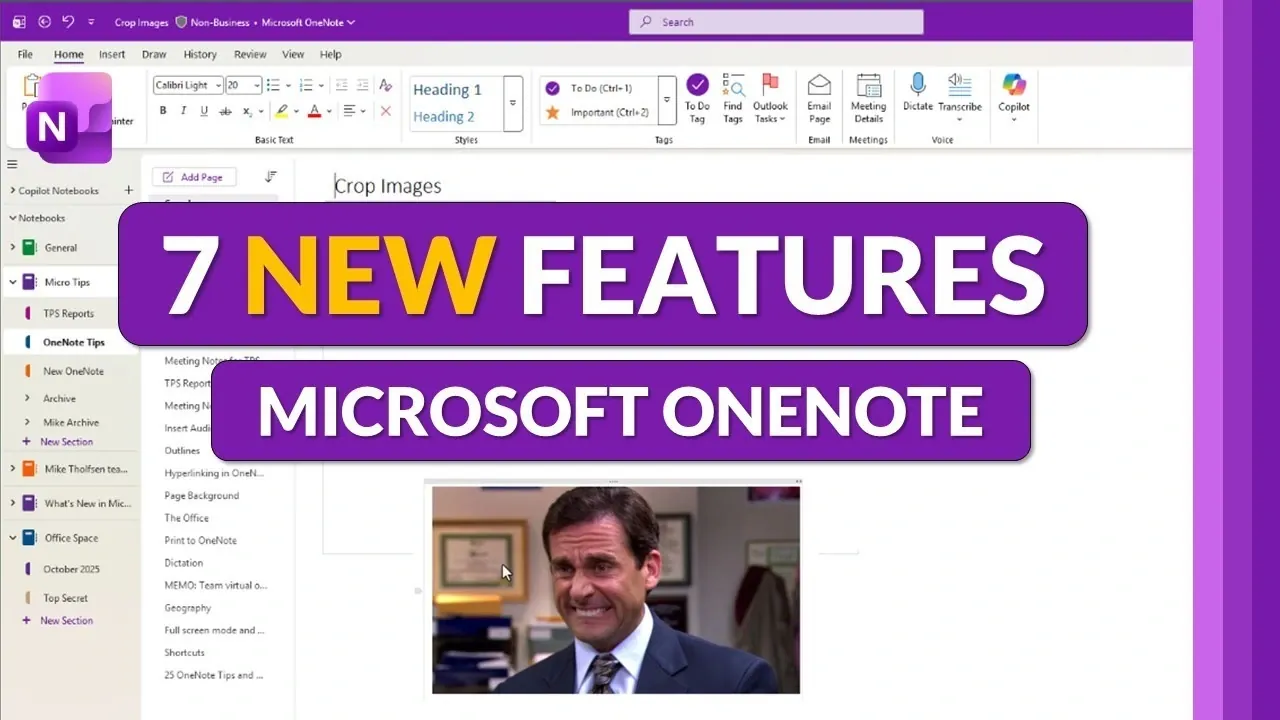Switch to the Draw ribbon tab
Image resolution: width=1280 pixels, height=720 pixels.
(154, 54)
